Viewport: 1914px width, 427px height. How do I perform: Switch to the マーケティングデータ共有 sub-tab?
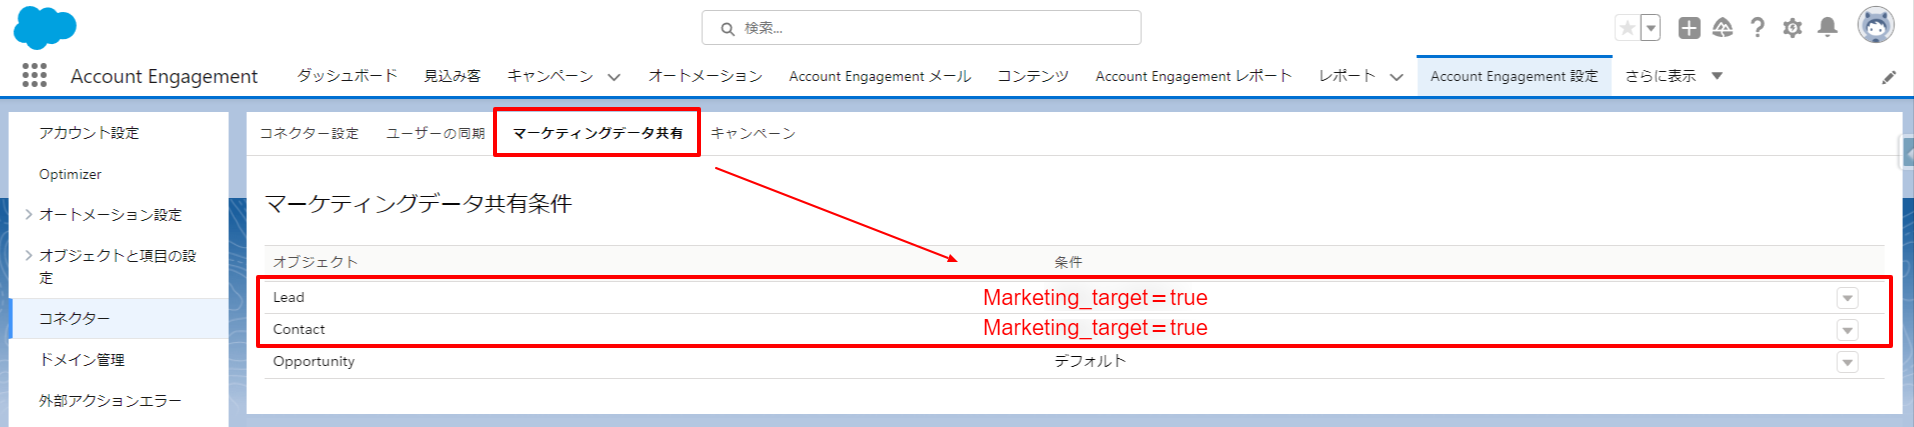point(597,133)
